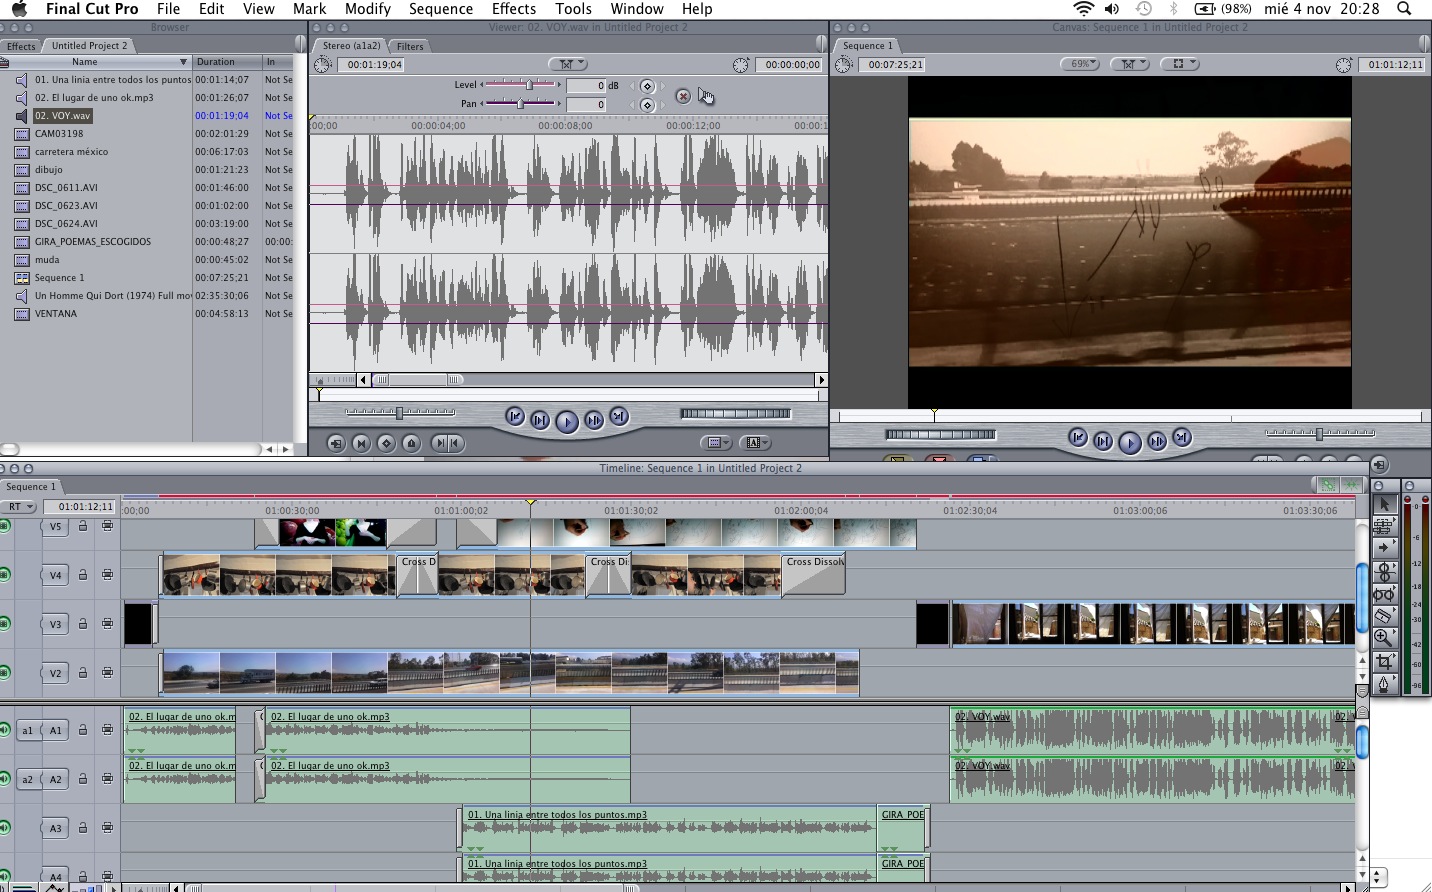Mute the A1 audio track
Viewport: 1432px width, 892px height.
5,730
